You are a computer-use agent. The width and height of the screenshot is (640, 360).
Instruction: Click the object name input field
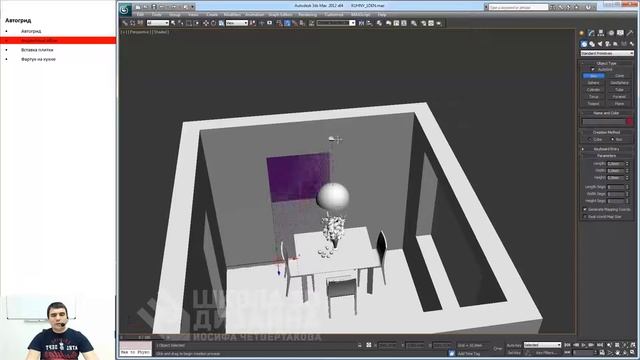604,122
